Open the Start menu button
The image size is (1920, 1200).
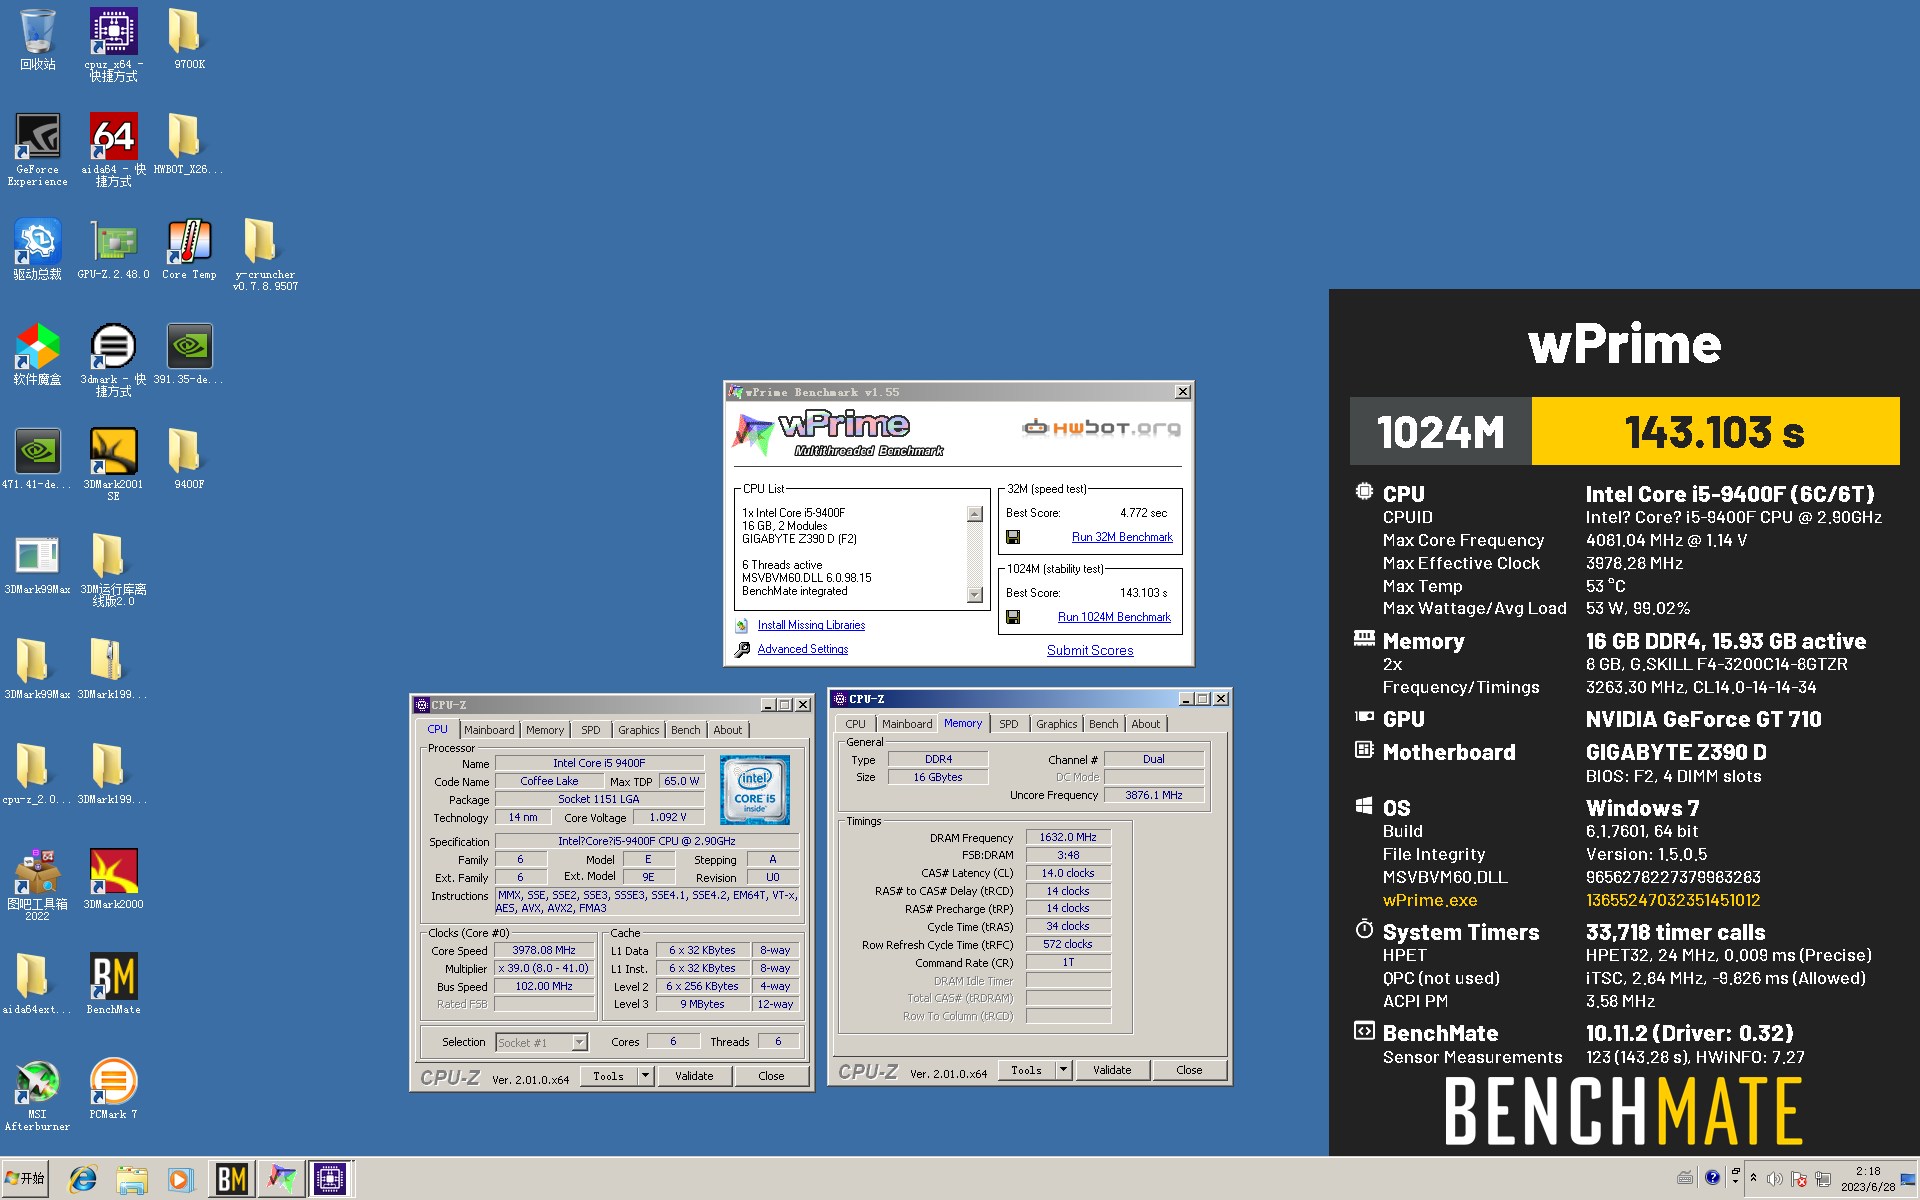pyautogui.click(x=26, y=1179)
